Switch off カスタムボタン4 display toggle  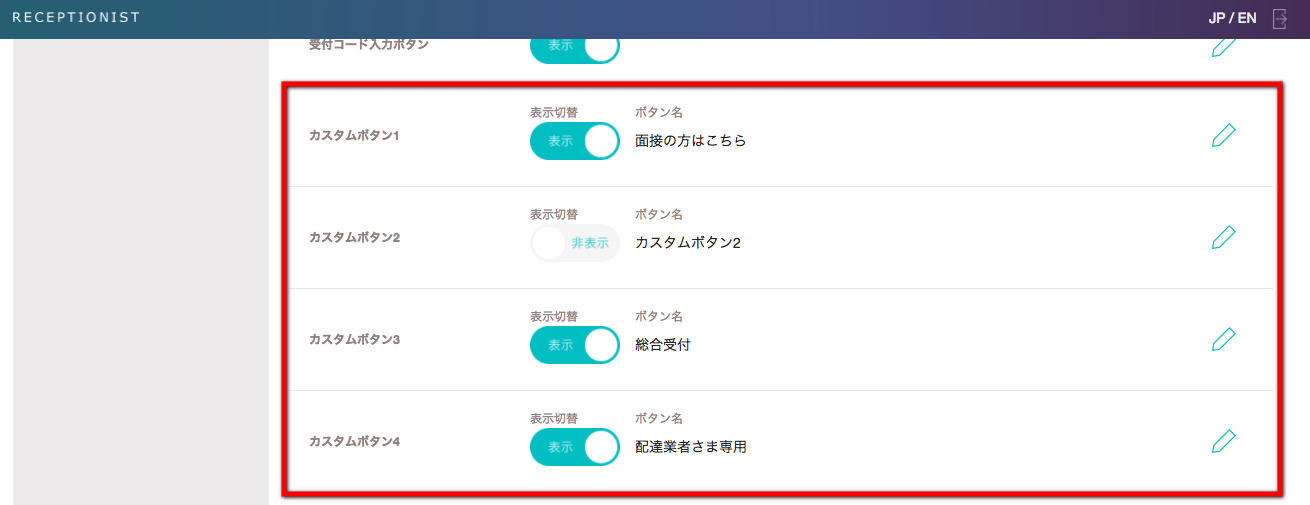click(x=575, y=447)
